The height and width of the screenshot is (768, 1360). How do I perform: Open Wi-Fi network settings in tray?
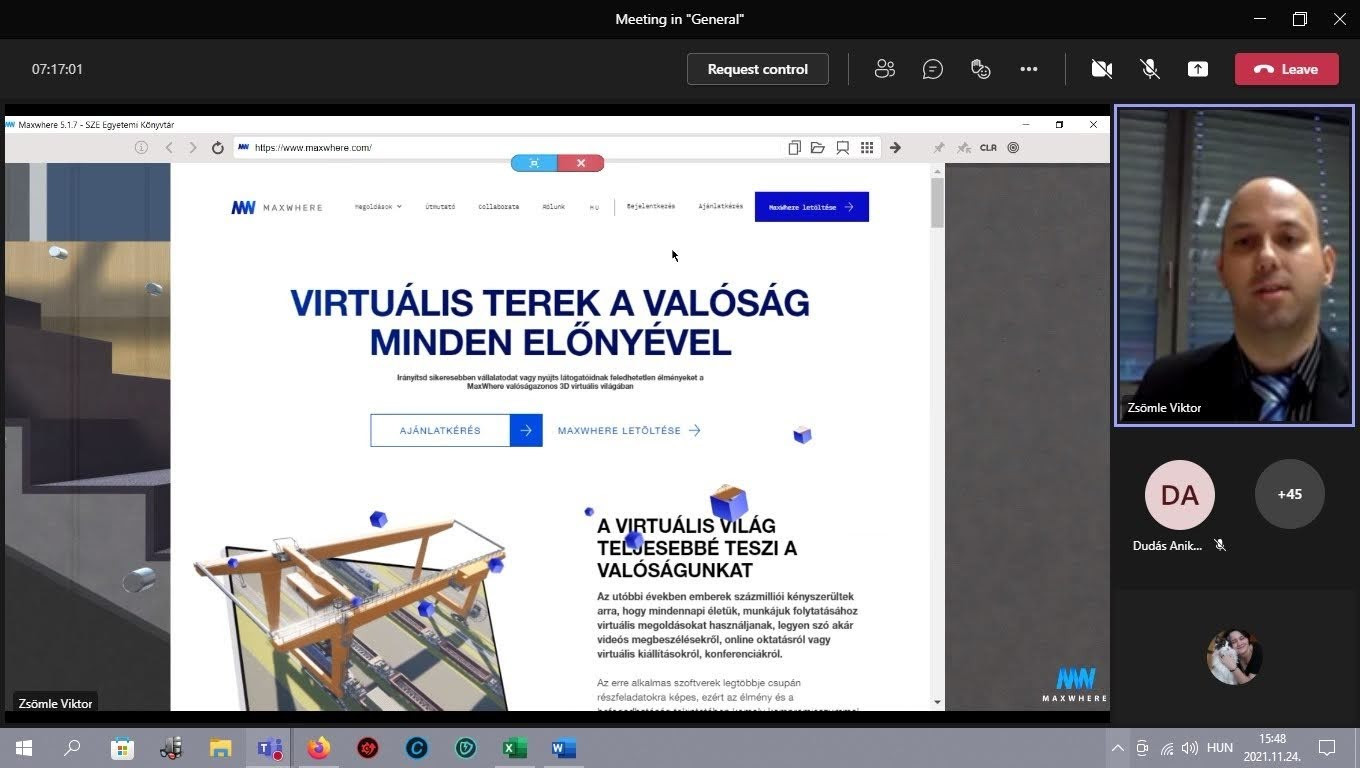tap(1166, 748)
